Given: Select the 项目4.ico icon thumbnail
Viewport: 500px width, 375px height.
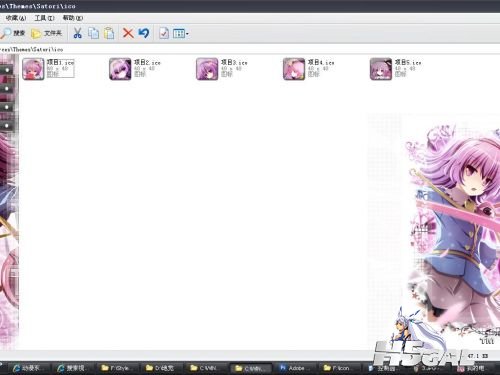Looking at the screenshot, I should [x=294, y=69].
